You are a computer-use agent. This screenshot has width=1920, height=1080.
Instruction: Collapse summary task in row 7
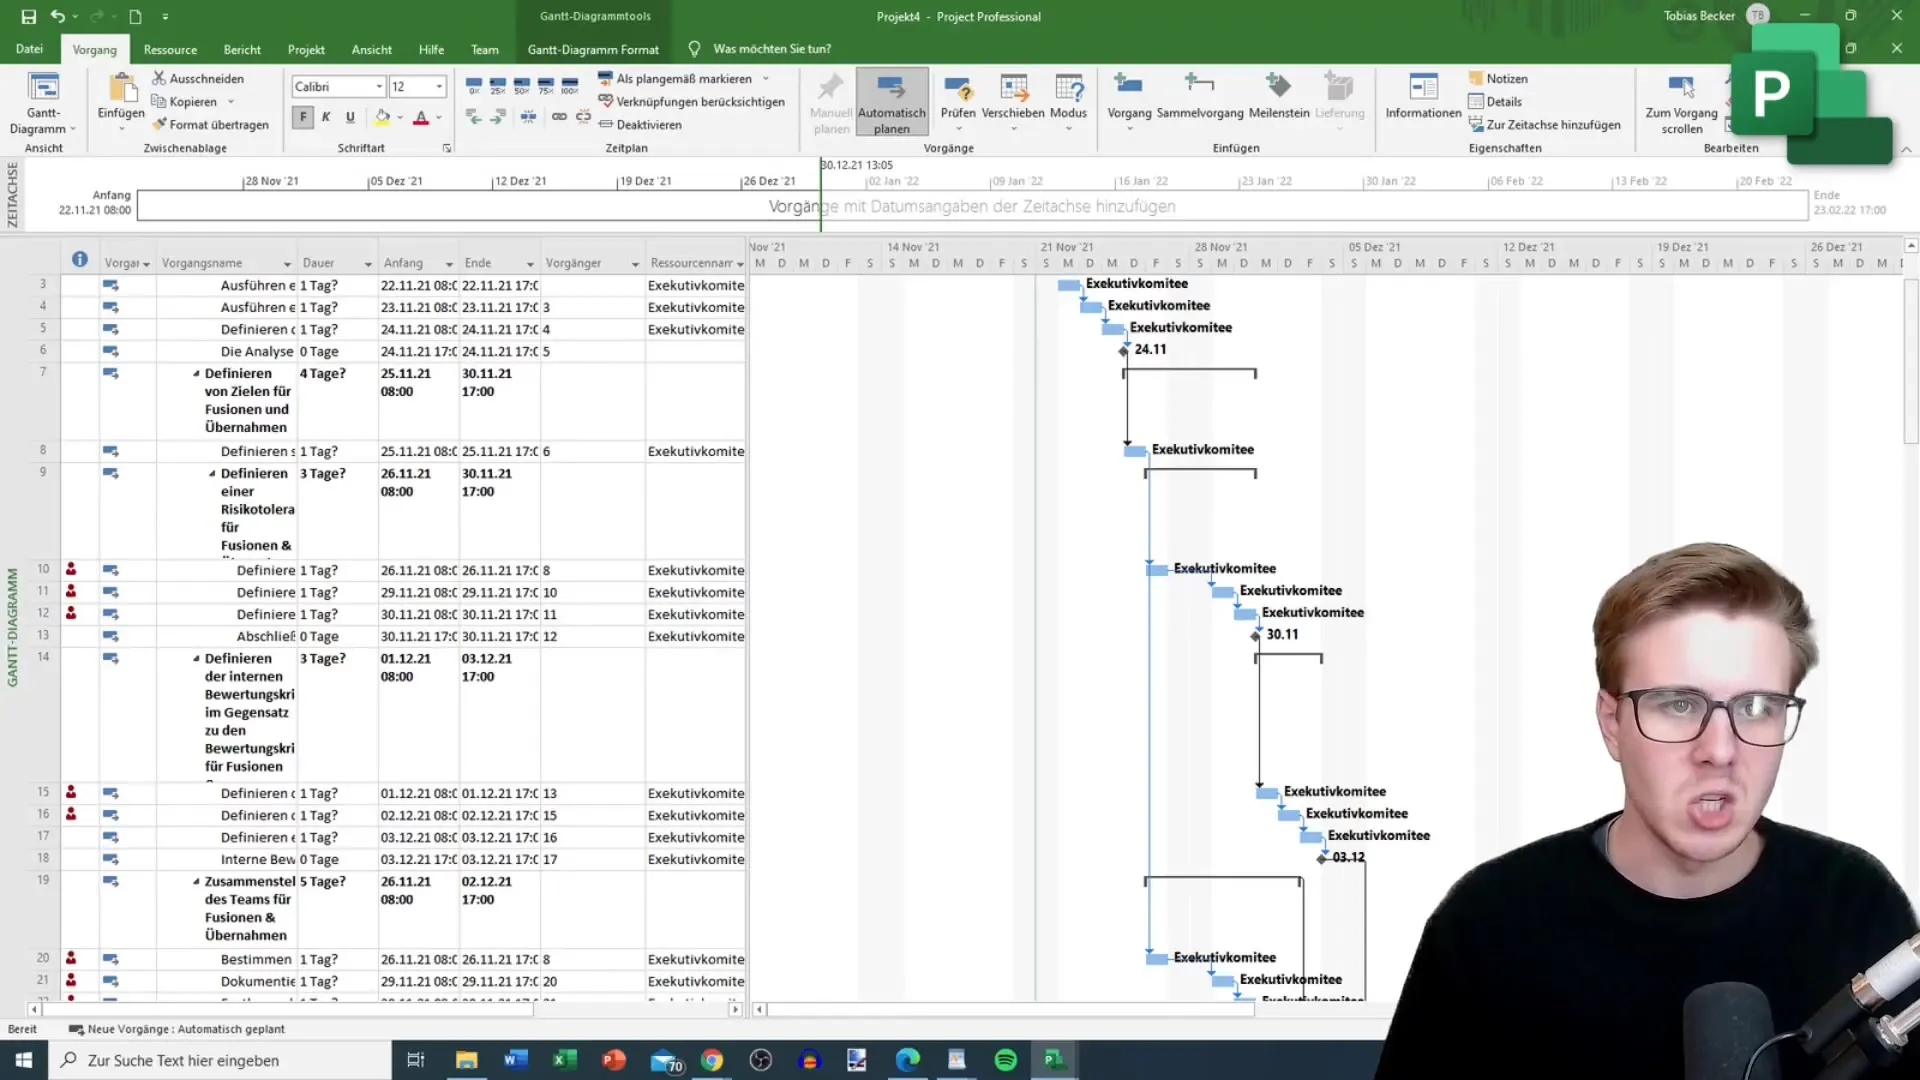[196, 373]
